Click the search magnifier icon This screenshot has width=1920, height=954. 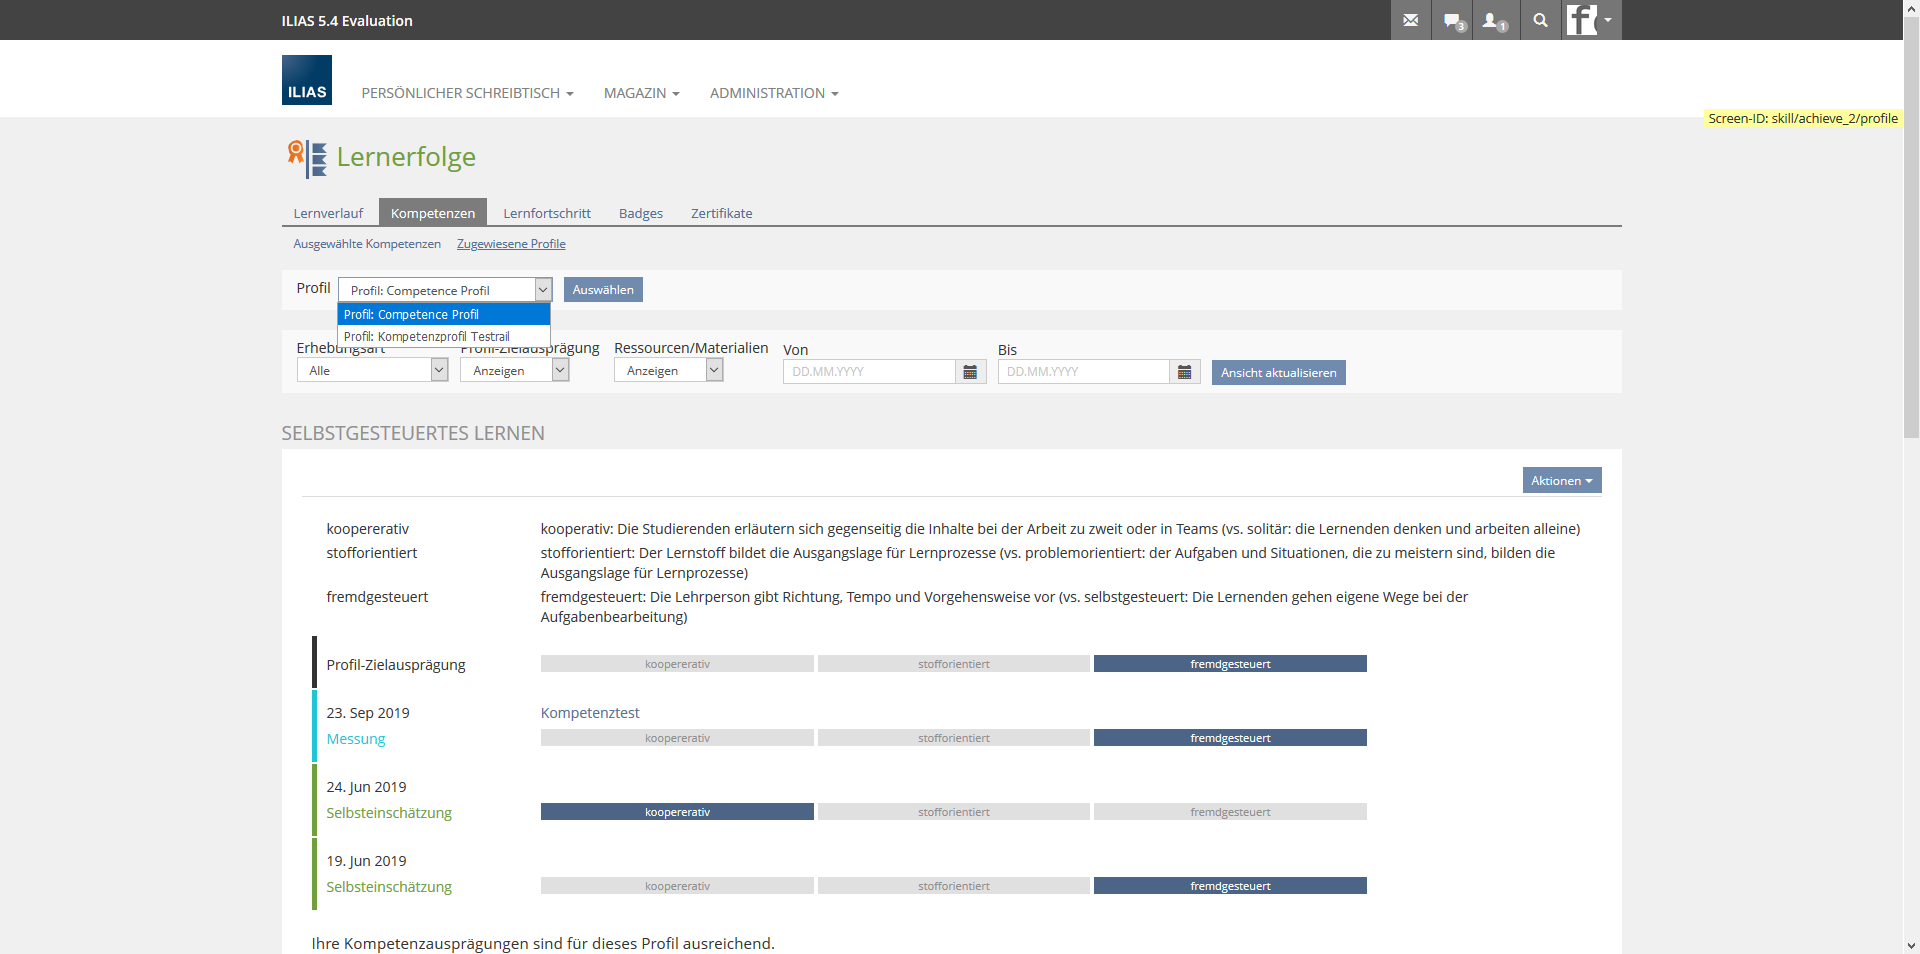[x=1540, y=20]
